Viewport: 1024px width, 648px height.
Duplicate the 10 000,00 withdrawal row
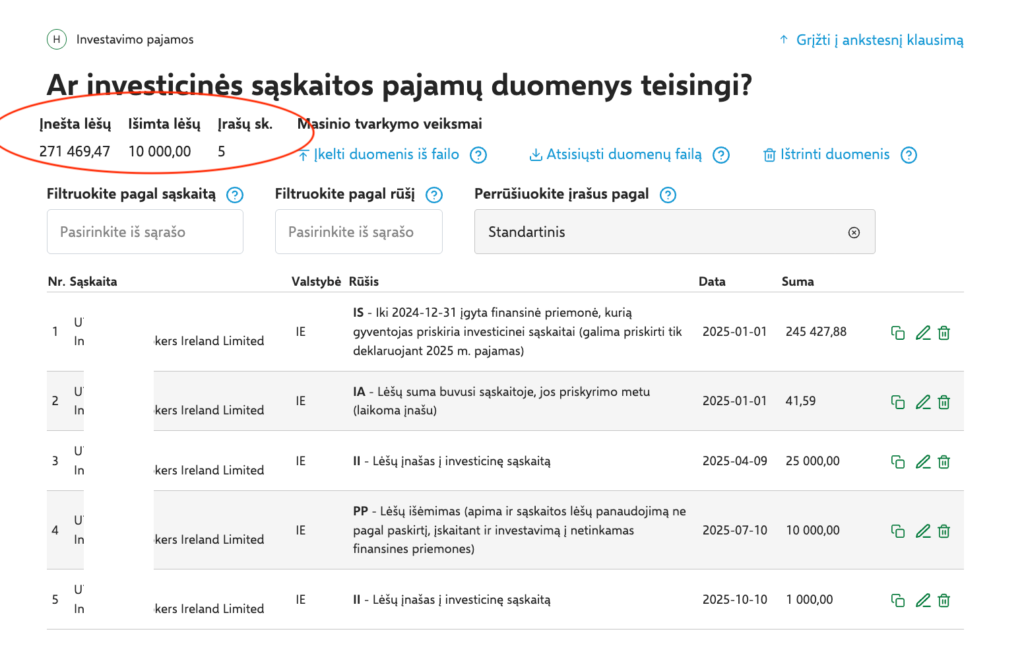click(898, 531)
